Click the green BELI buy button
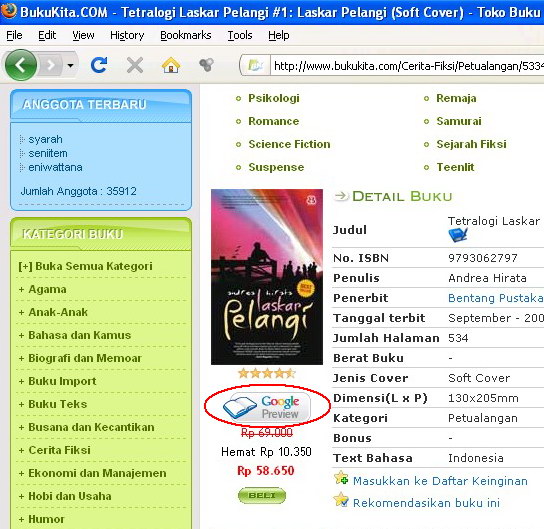Image resolution: width=544 pixels, height=529 pixels. coord(262,495)
